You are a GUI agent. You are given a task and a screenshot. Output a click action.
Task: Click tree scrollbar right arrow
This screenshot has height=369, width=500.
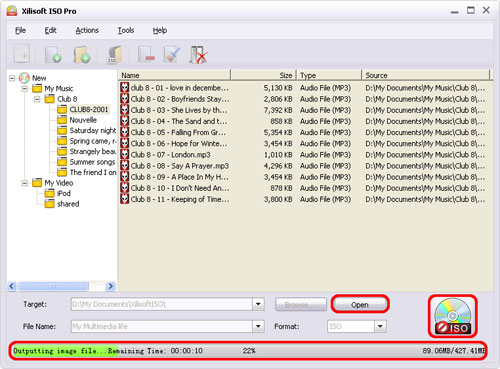110,286
